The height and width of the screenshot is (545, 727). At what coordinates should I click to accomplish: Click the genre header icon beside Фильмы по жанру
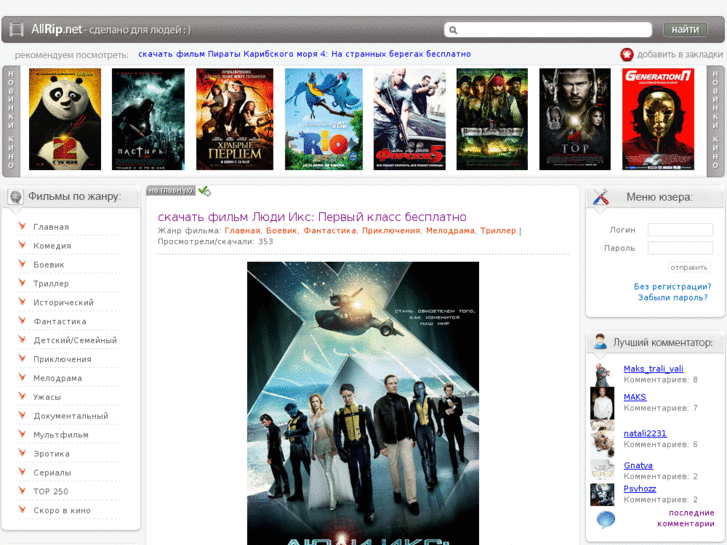point(16,197)
